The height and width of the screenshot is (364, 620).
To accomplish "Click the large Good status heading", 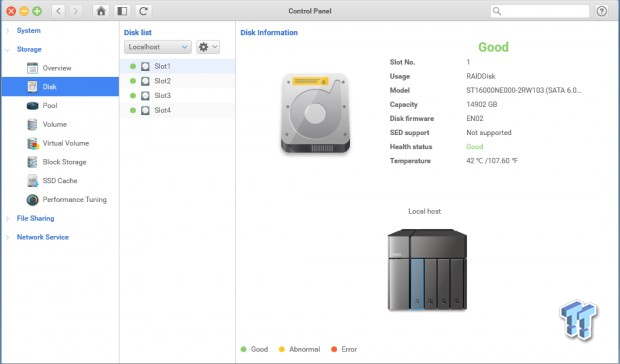I will 493,47.
